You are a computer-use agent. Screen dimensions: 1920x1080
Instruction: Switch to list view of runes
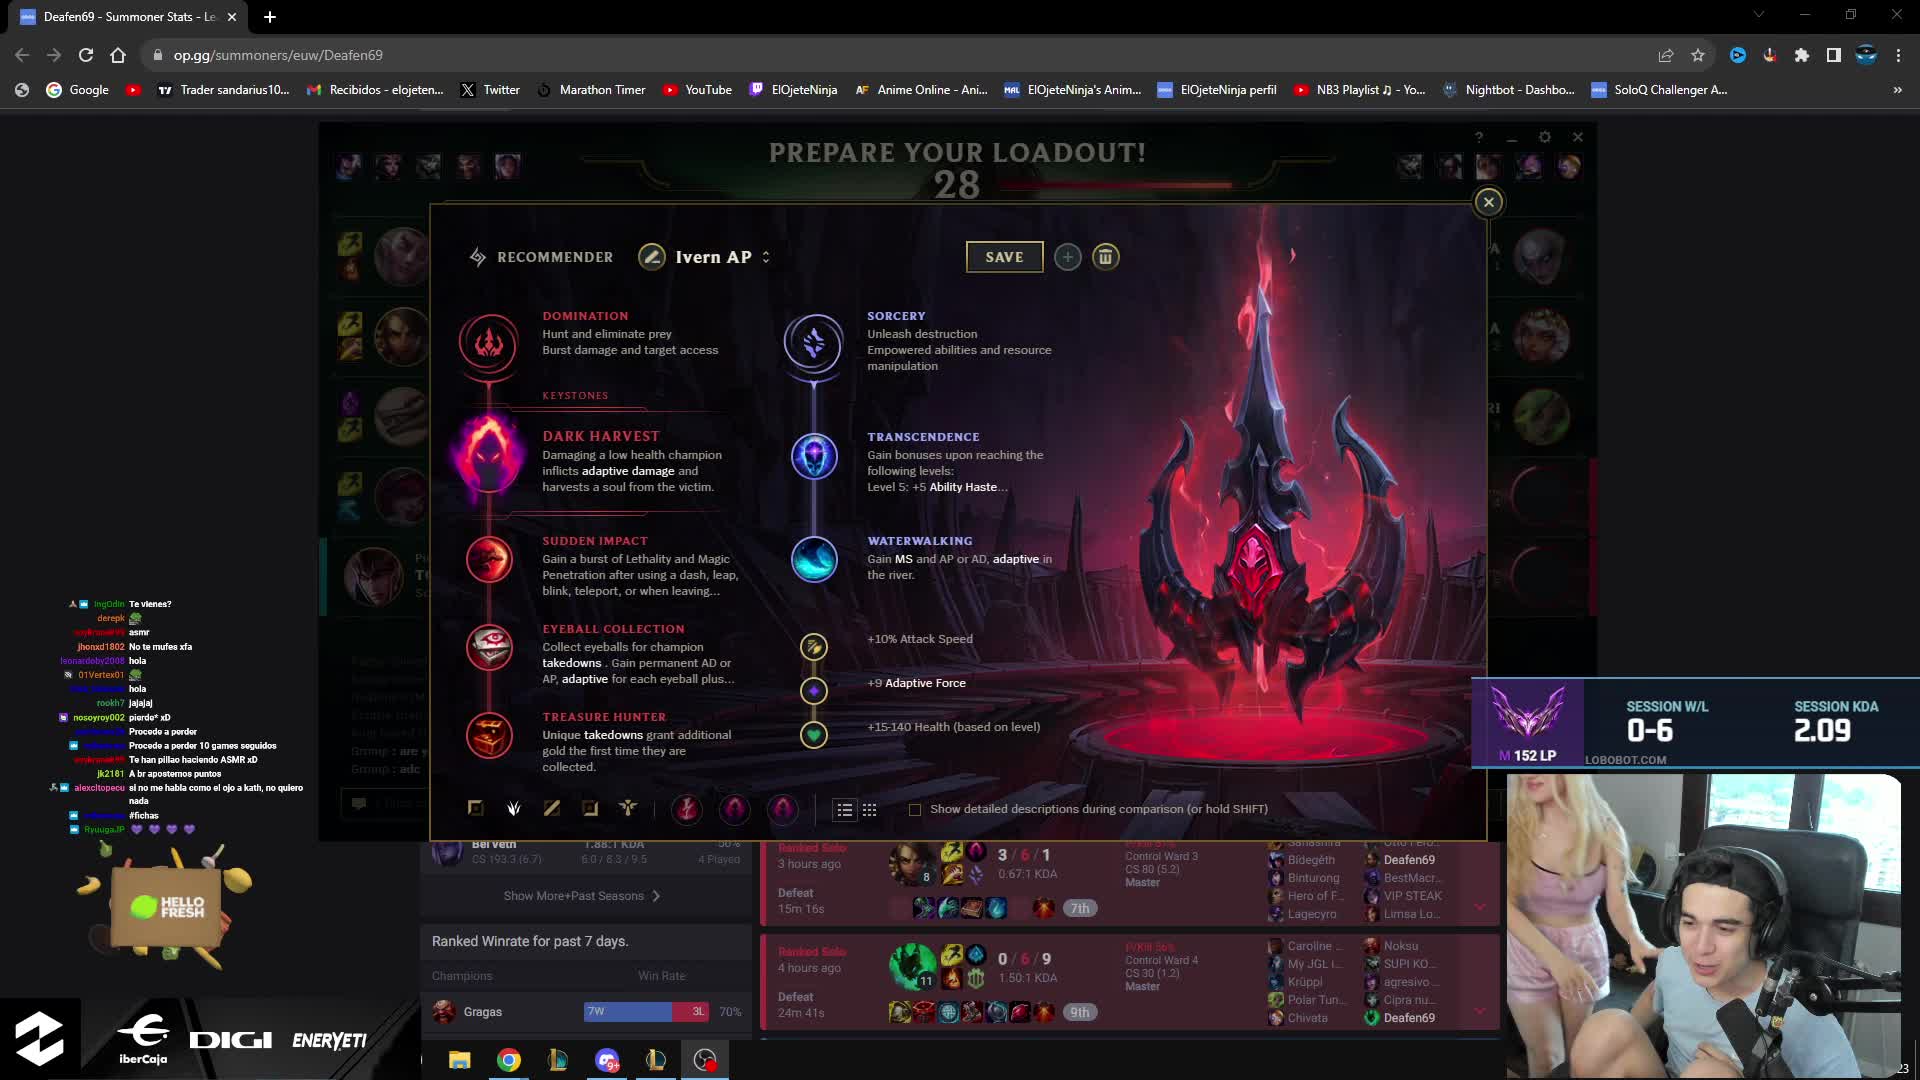[x=845, y=809]
